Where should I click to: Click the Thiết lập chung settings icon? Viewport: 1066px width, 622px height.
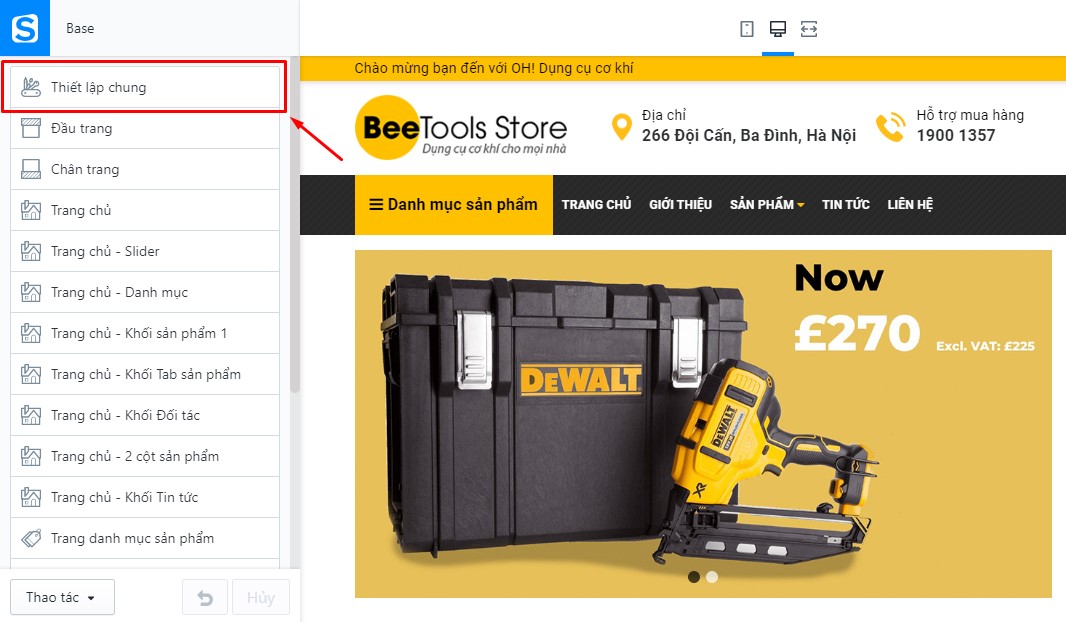(x=31, y=87)
